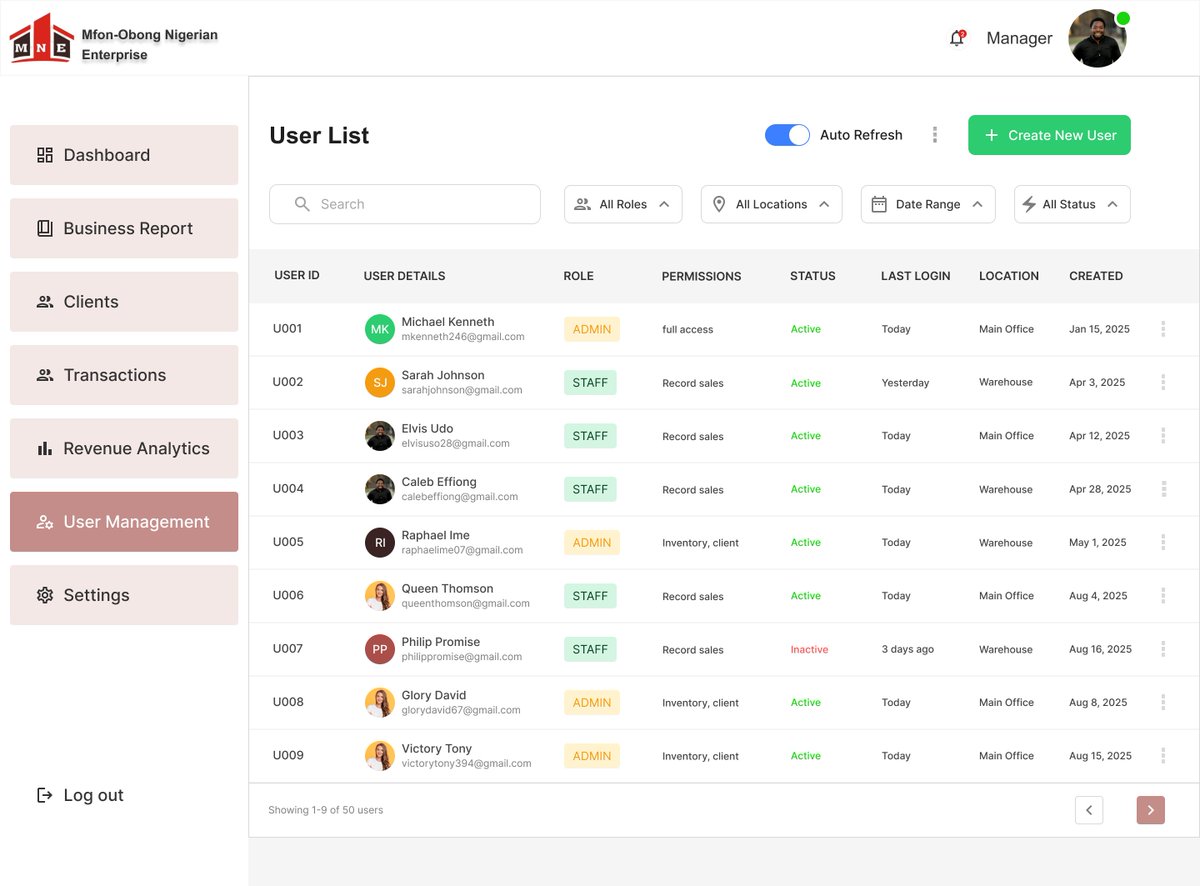Viewport: 1200px width, 886px height.
Task: Click the ADMIN badge for Michael Kenneth
Action: (x=592, y=329)
